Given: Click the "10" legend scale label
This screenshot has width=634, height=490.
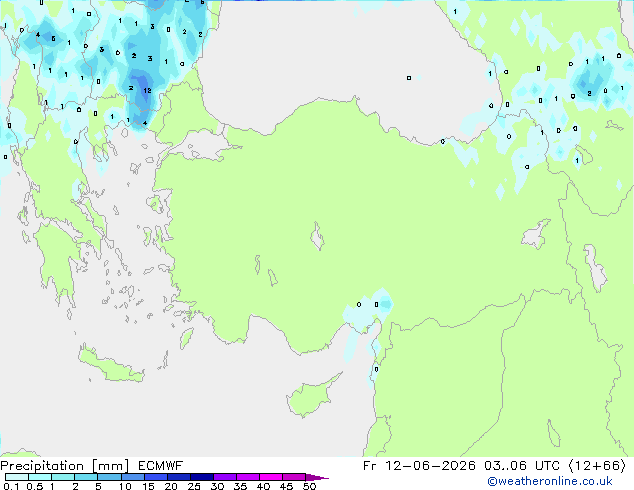Looking at the screenshot, I should point(125,486).
